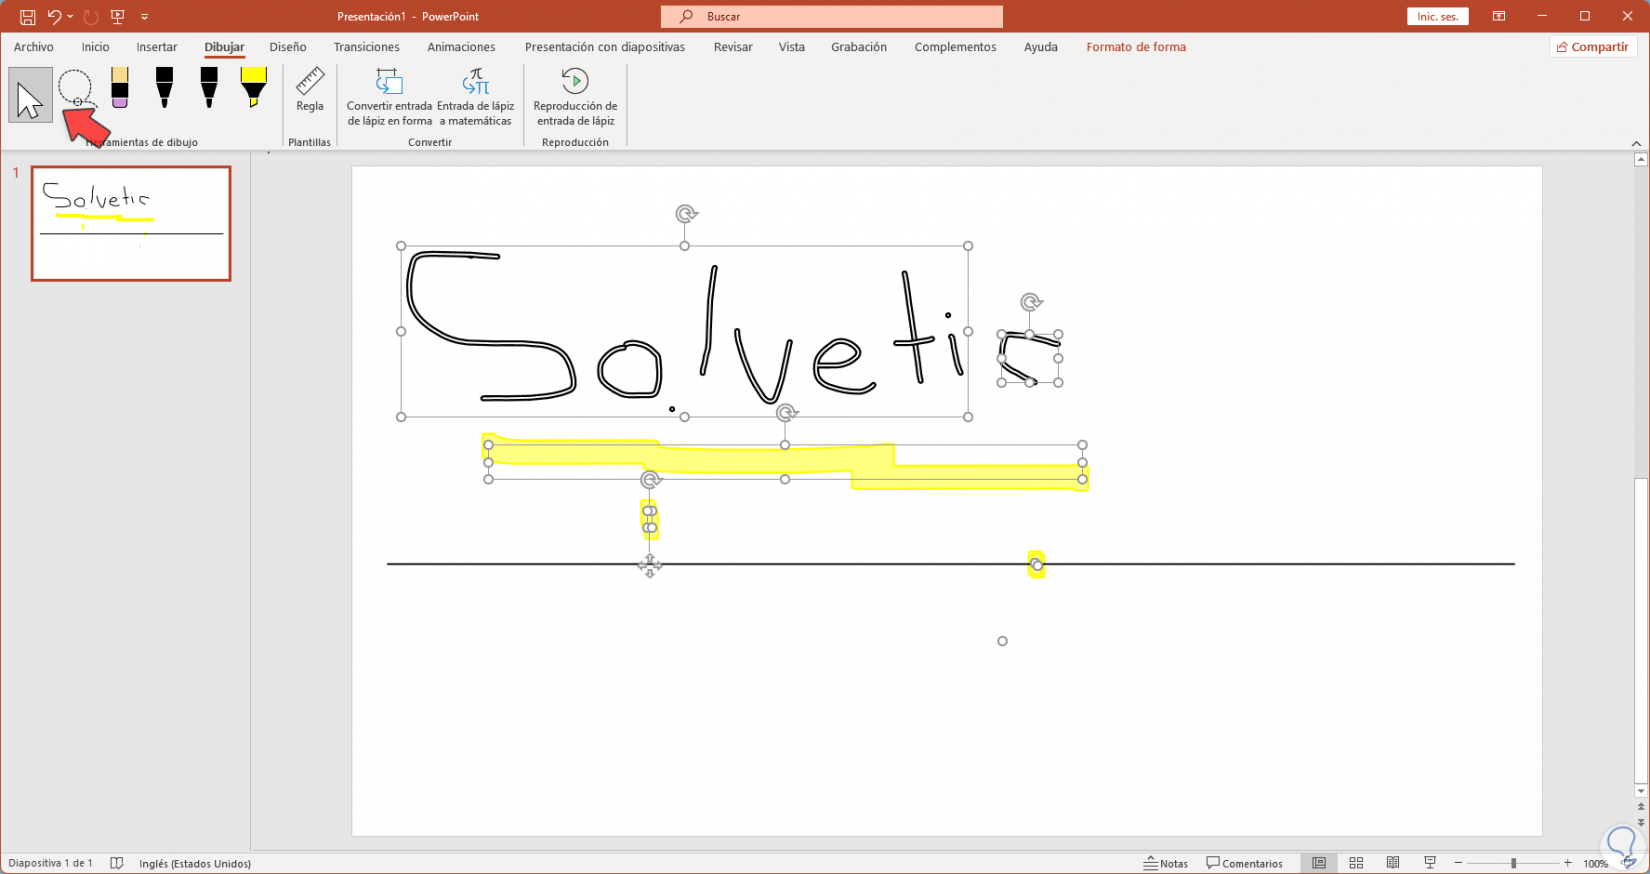Click the Inglés (Estados Unidos) language indicator
1650x874 pixels.
tap(195, 863)
